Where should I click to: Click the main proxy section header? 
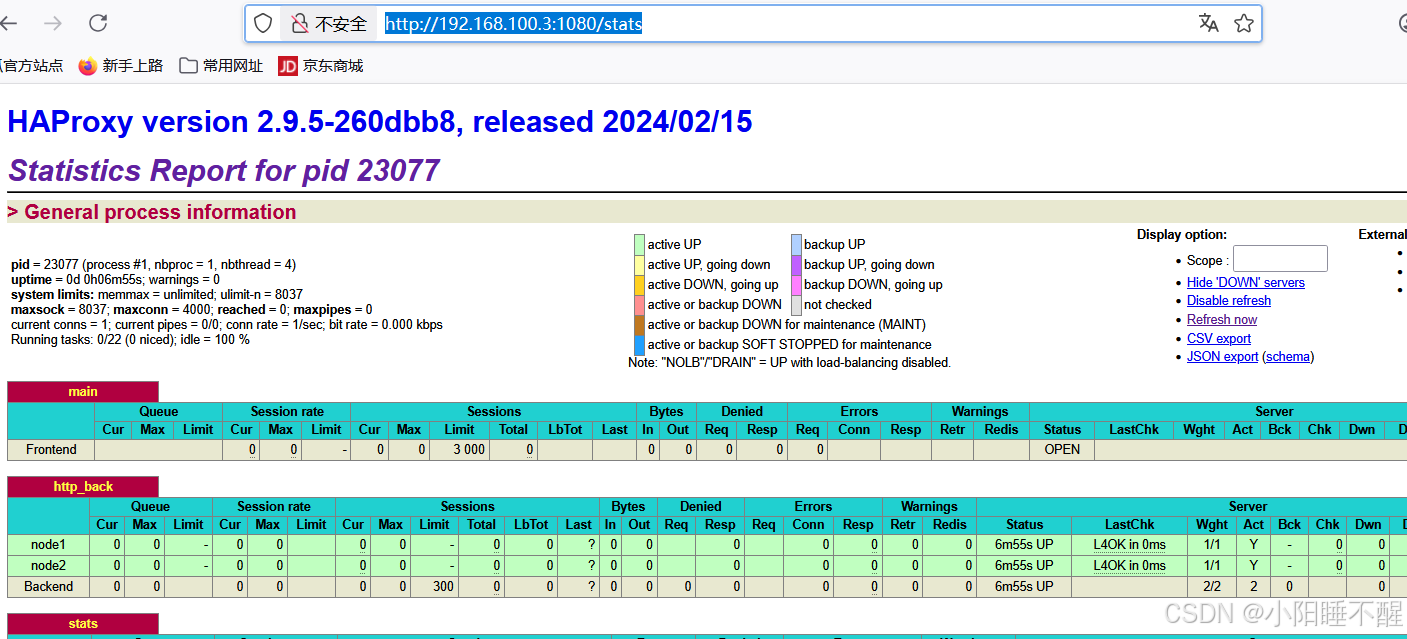[x=83, y=392]
